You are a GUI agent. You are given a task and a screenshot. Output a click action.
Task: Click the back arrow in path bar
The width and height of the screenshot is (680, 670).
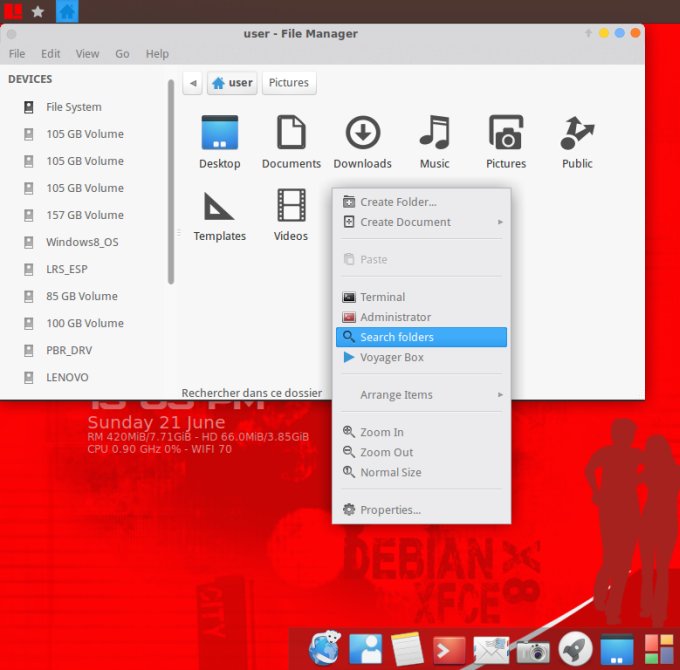(x=193, y=83)
